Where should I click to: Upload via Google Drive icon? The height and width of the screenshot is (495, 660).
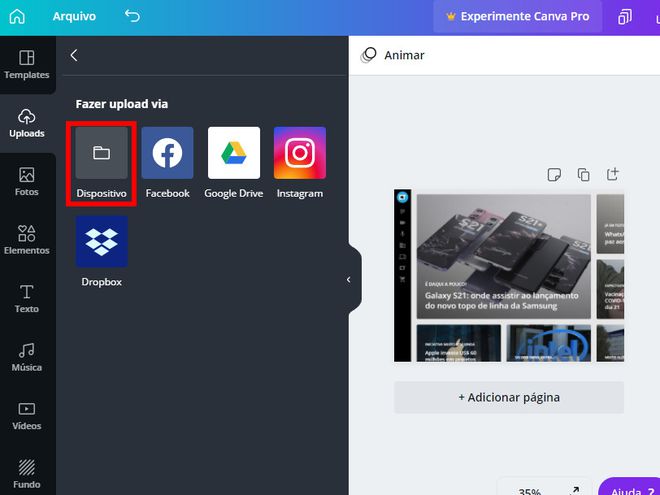pyautogui.click(x=234, y=153)
